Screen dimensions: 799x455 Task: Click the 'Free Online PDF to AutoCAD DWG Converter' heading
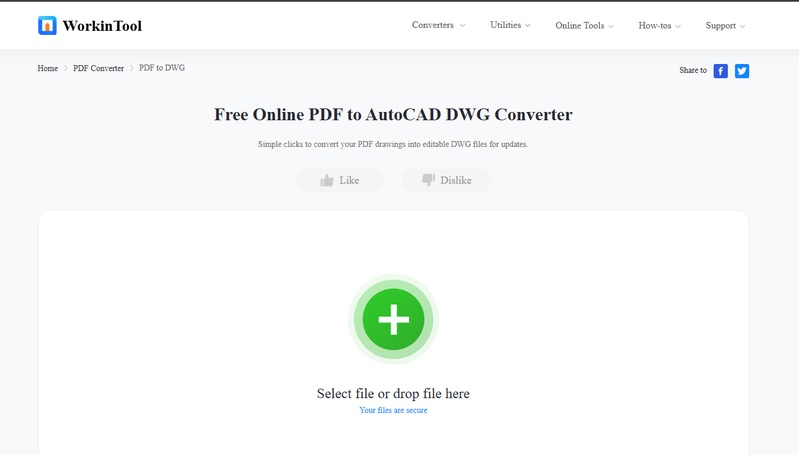pos(393,115)
